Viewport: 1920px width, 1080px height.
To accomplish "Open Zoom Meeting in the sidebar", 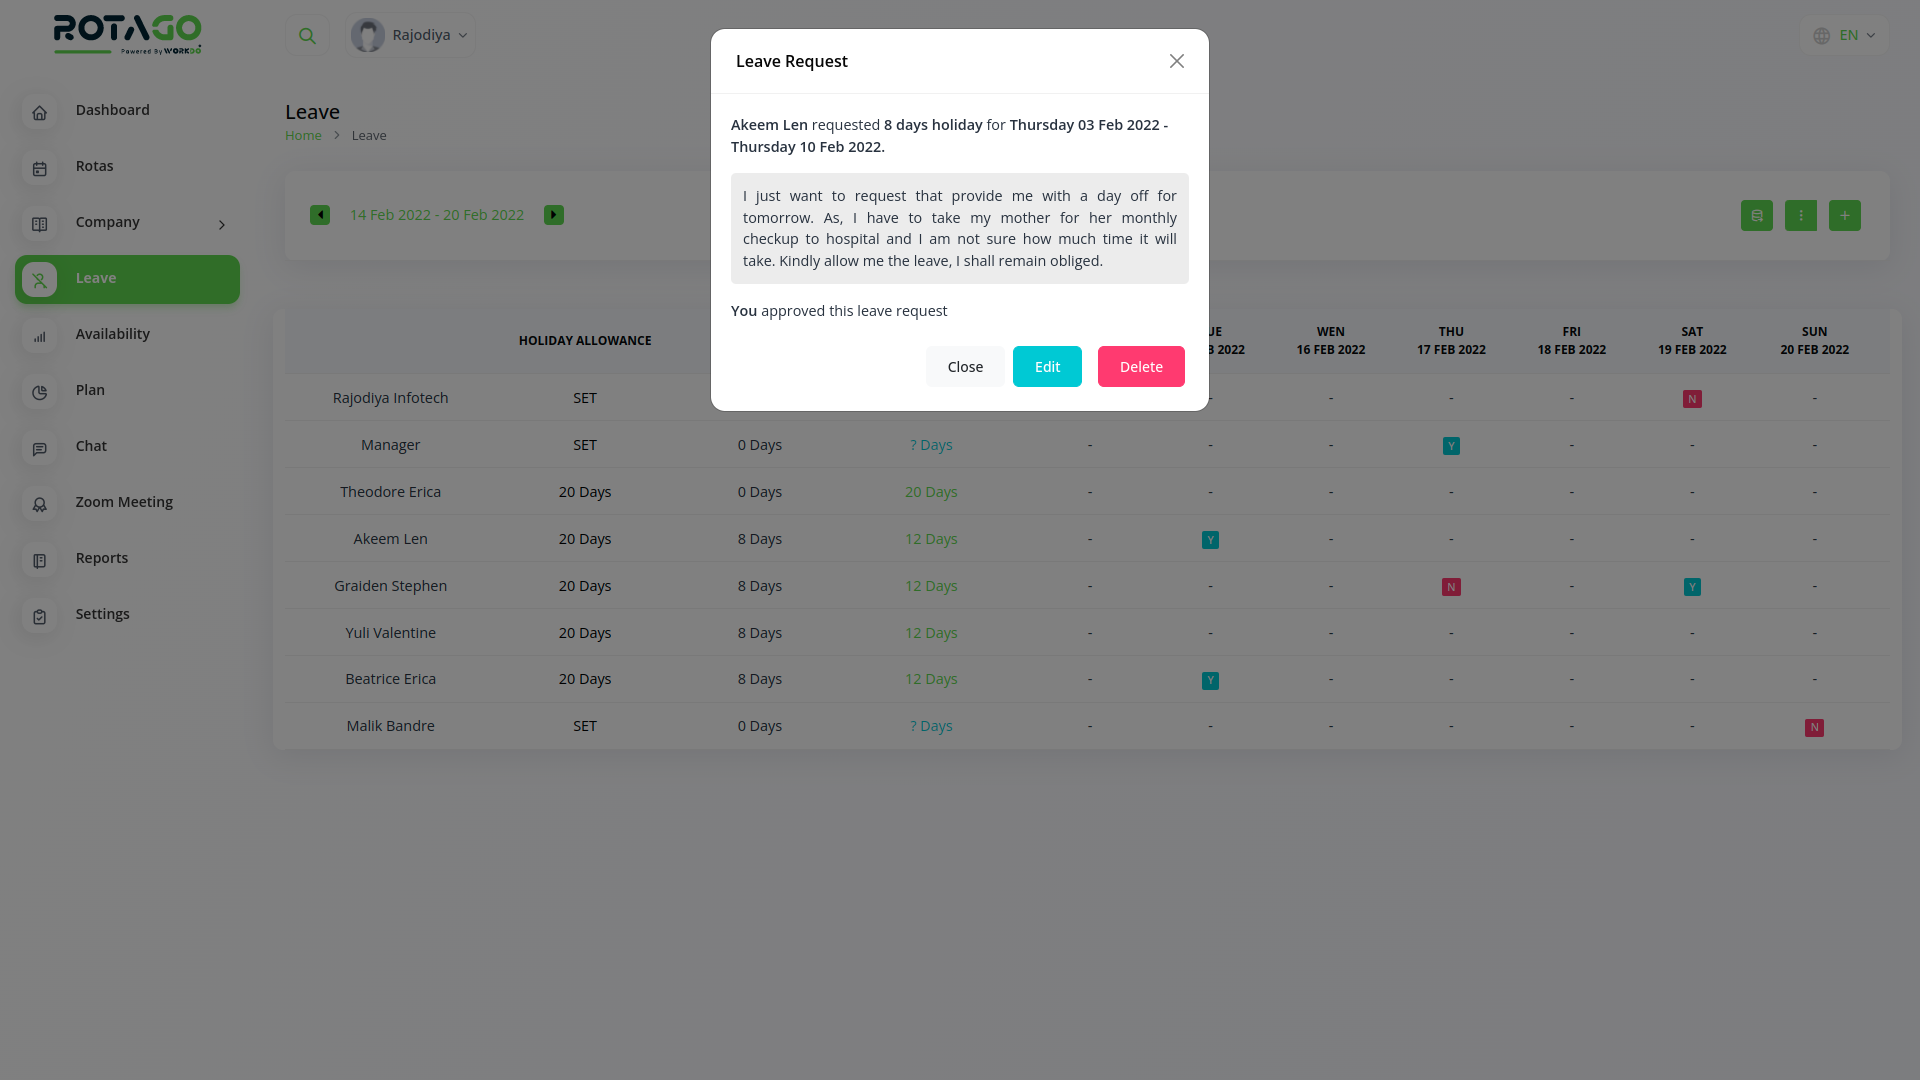I will click(124, 503).
